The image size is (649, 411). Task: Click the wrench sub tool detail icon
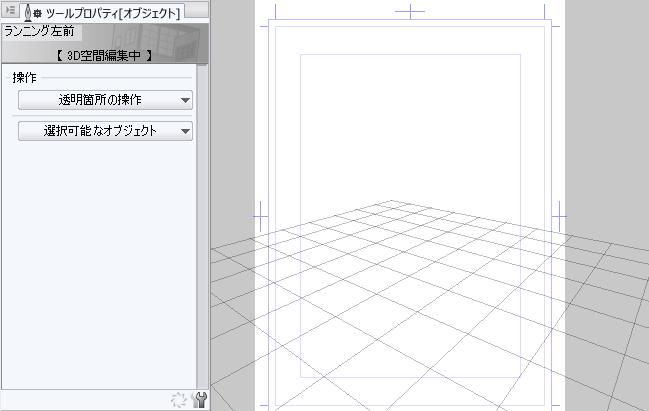point(199,399)
